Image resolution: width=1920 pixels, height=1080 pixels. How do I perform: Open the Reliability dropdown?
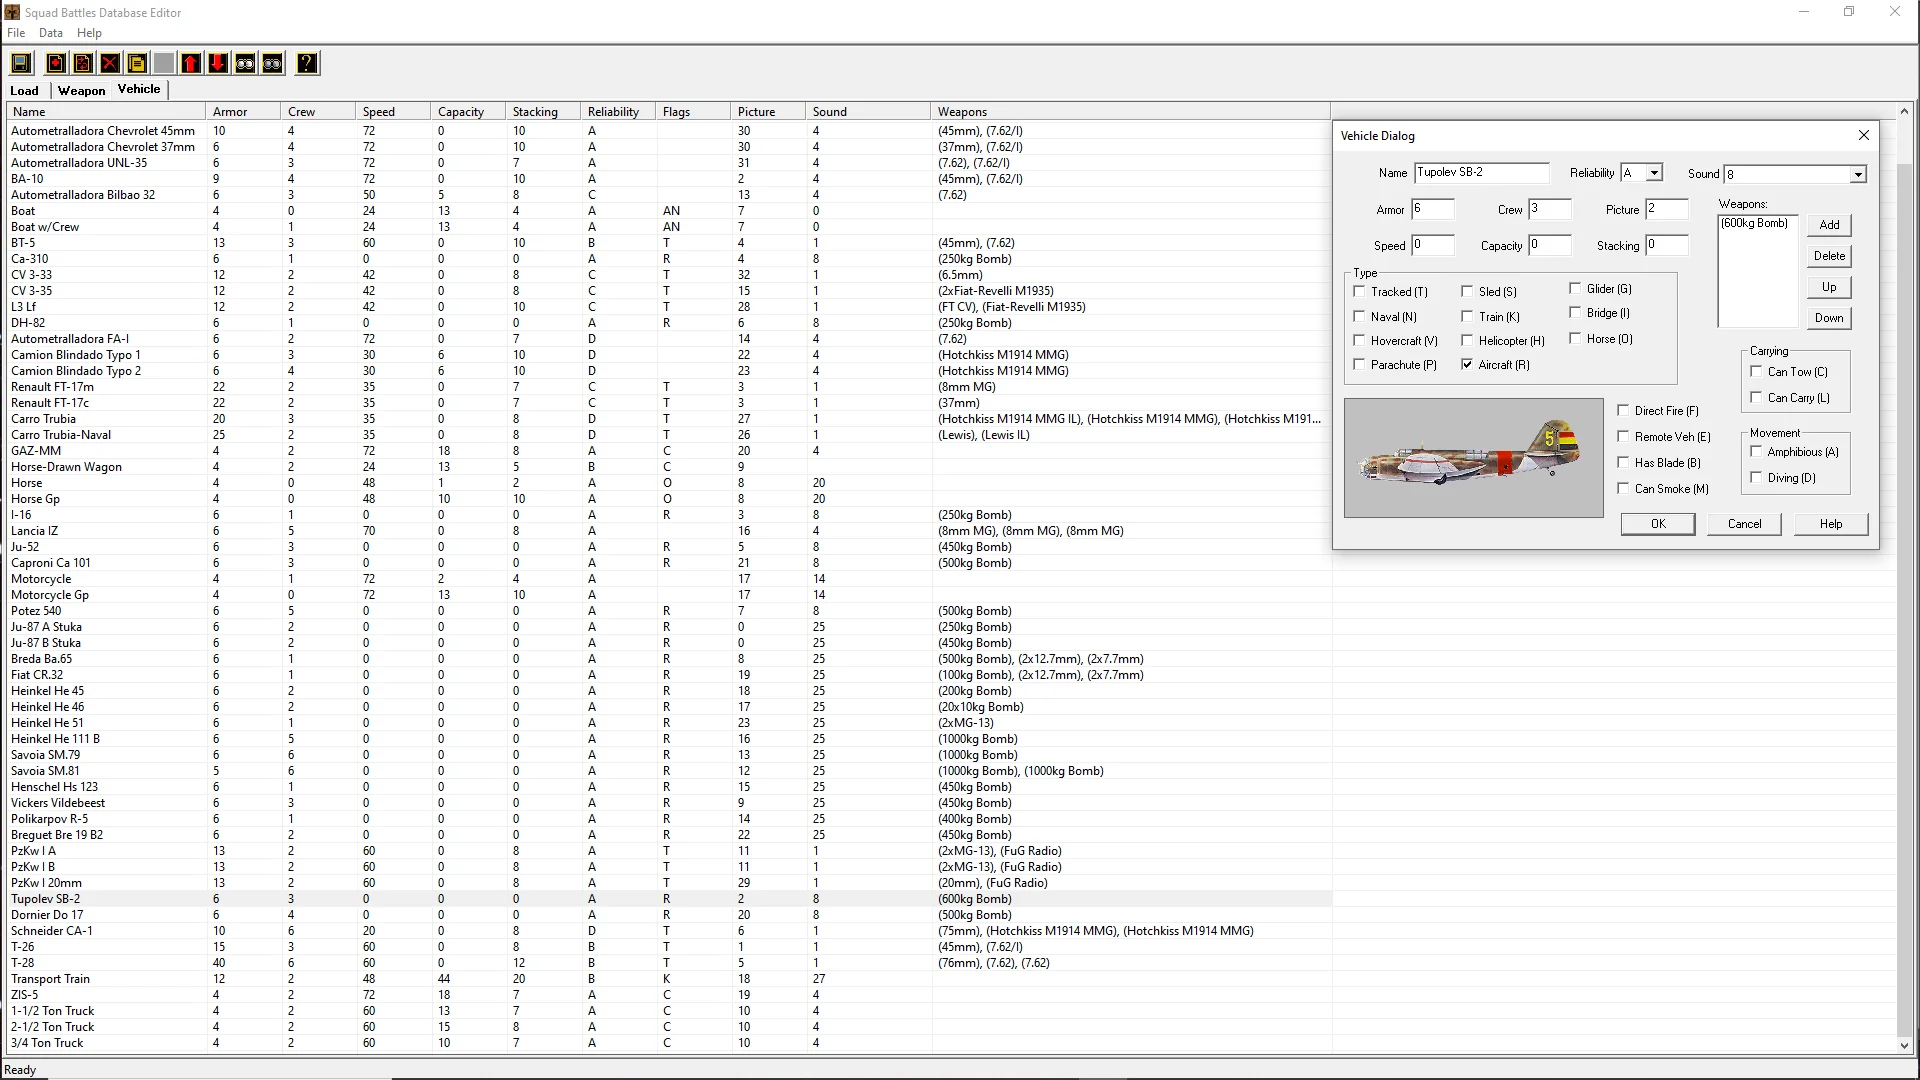click(1654, 173)
